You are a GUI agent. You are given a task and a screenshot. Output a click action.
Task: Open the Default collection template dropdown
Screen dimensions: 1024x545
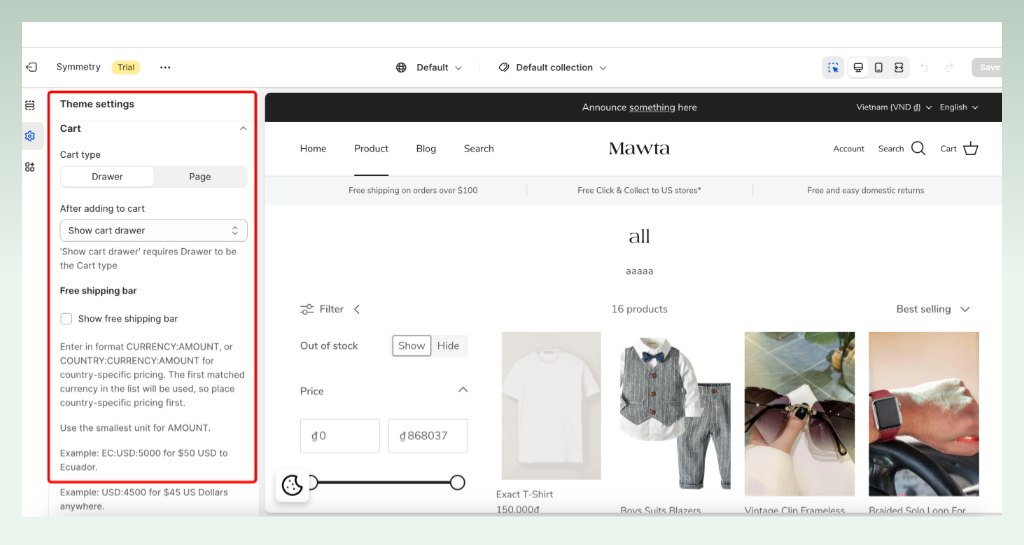(x=552, y=67)
